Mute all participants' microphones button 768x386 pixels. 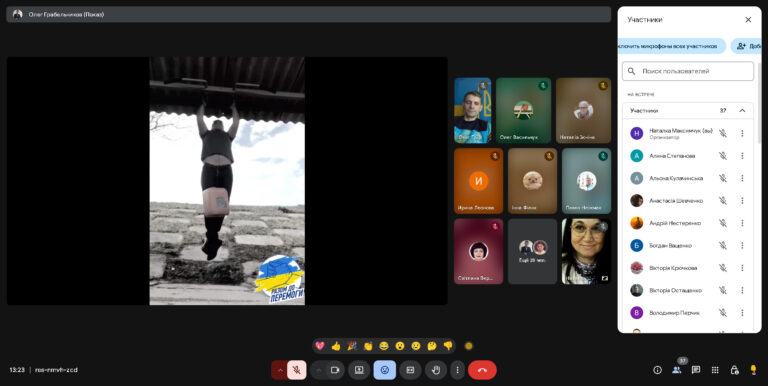point(672,46)
